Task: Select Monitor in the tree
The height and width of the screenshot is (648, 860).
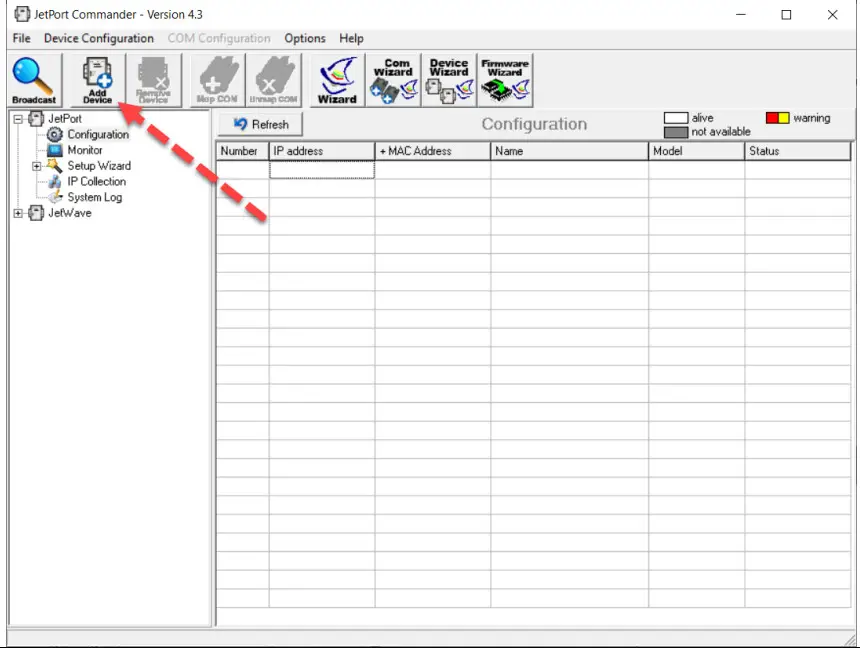Action: [x=85, y=150]
